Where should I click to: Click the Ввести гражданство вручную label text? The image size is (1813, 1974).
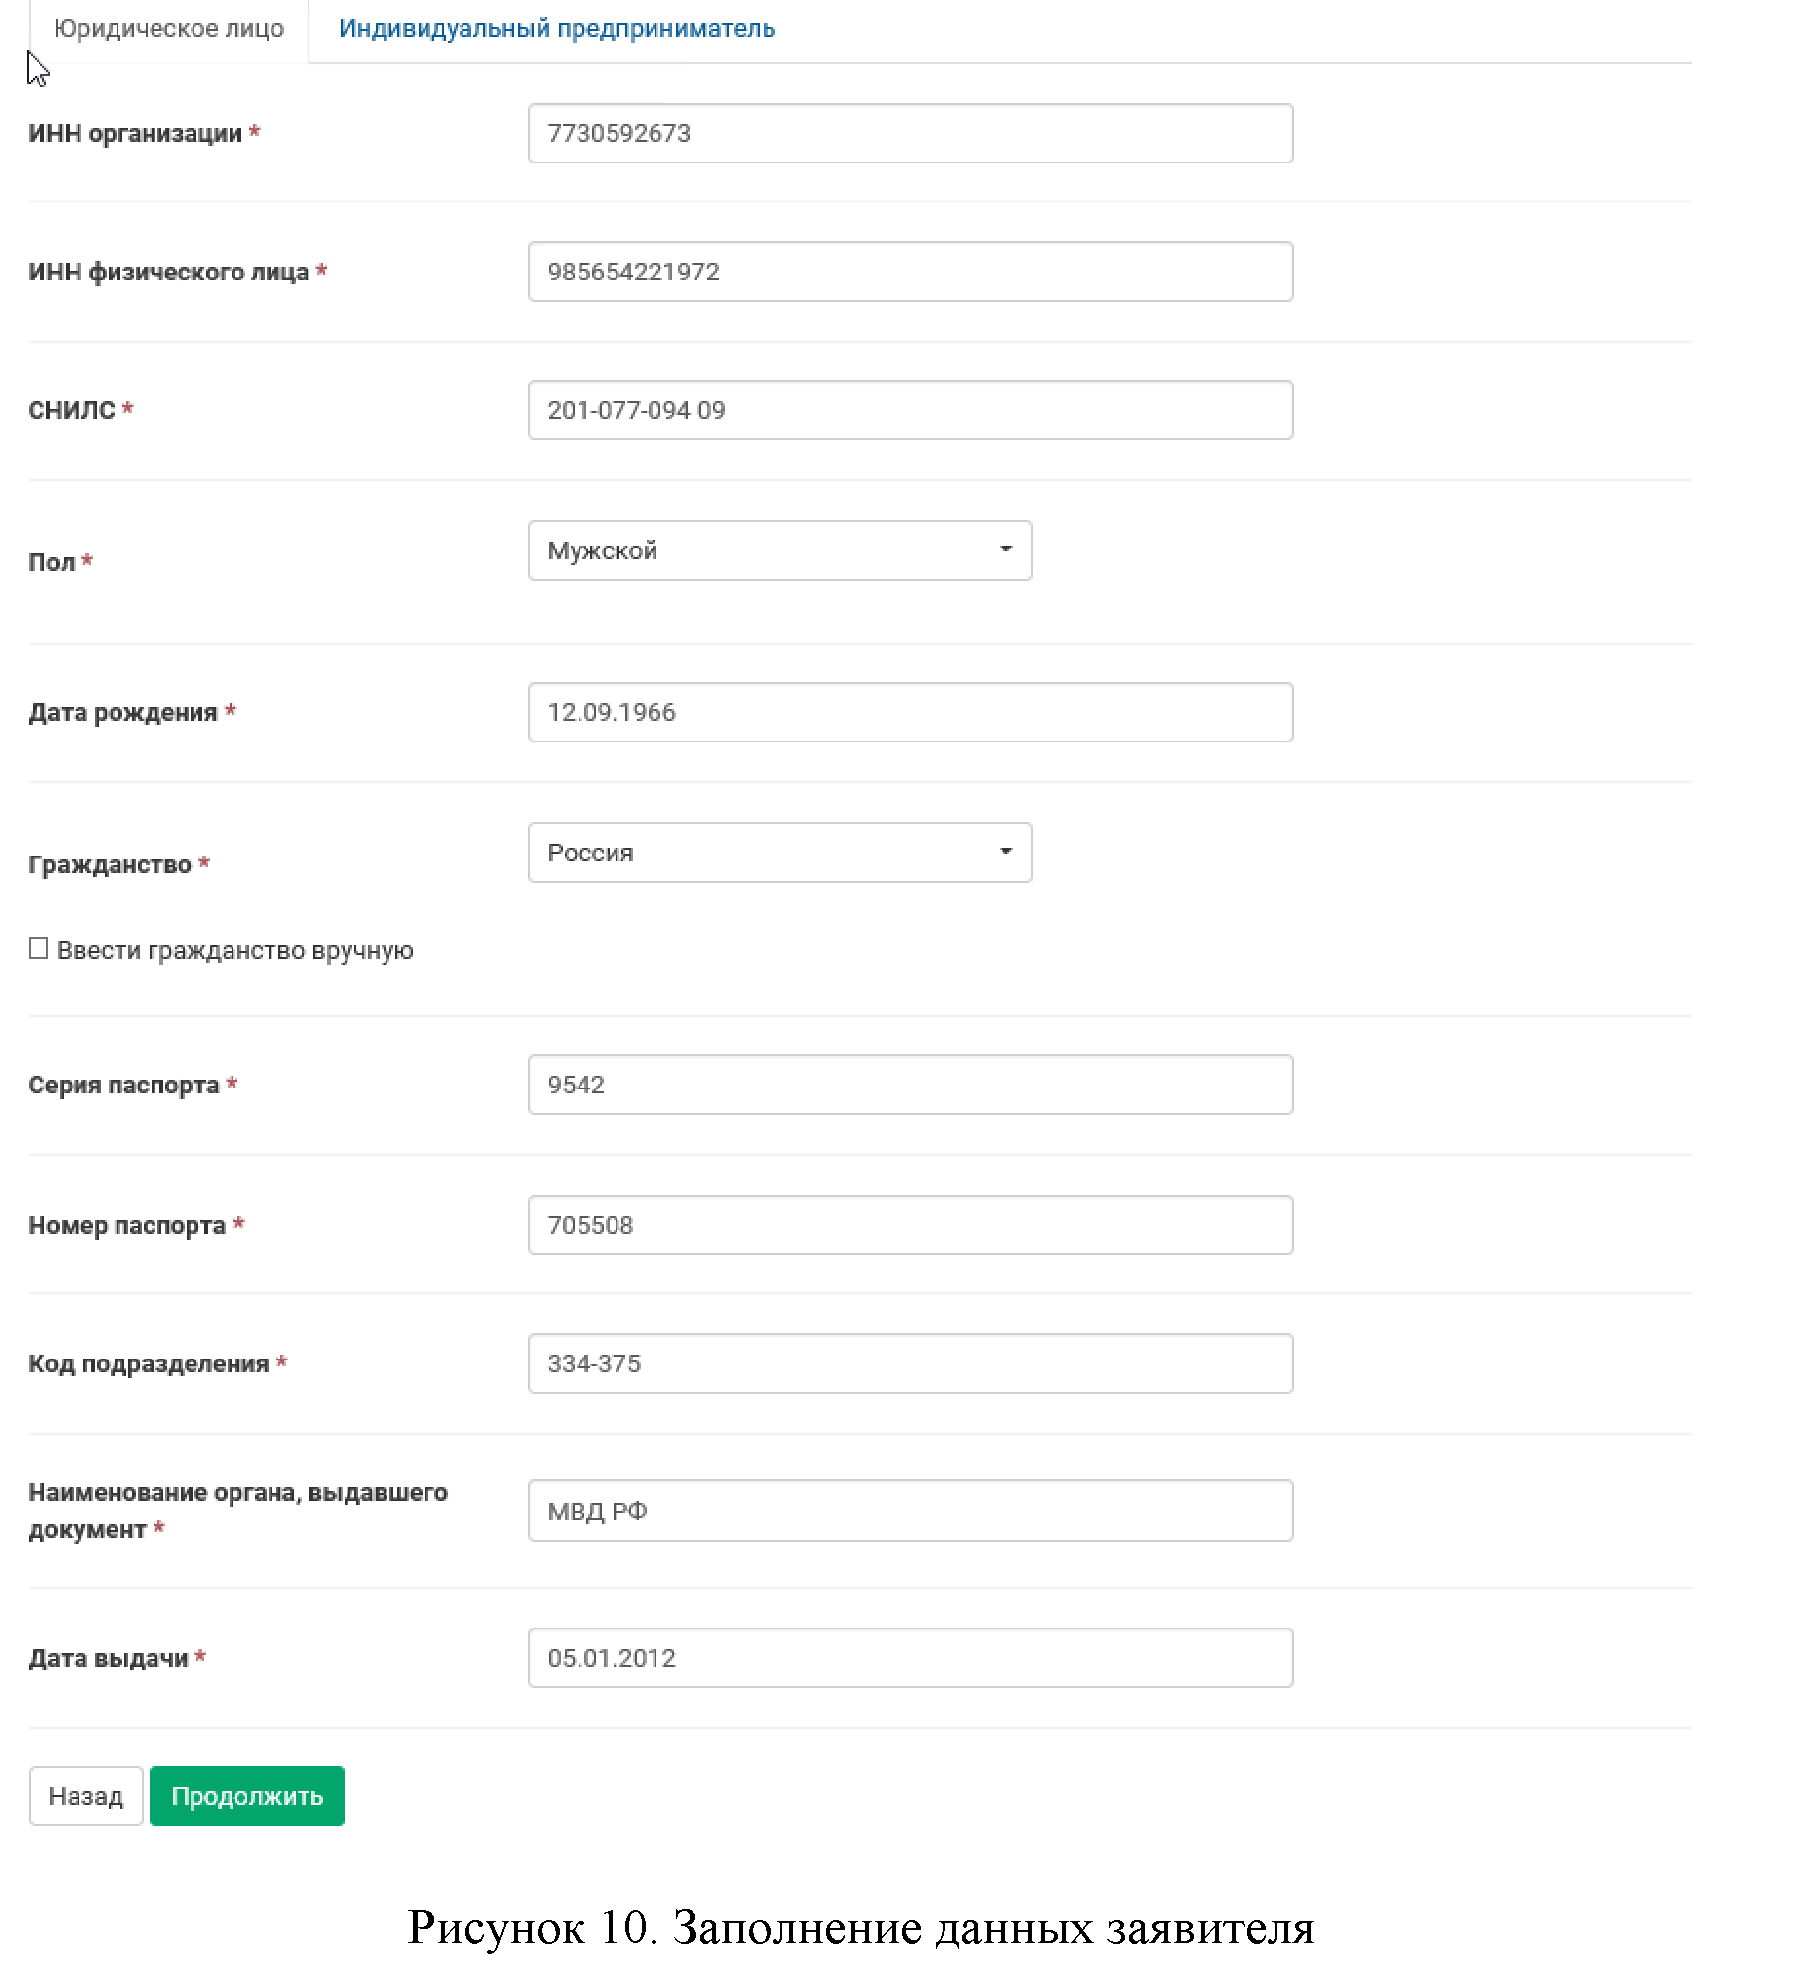click(x=235, y=950)
